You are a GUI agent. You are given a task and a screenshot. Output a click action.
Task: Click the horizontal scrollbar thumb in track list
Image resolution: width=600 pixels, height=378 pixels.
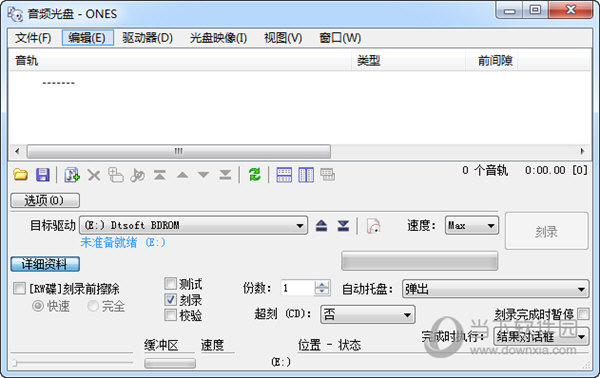179,151
